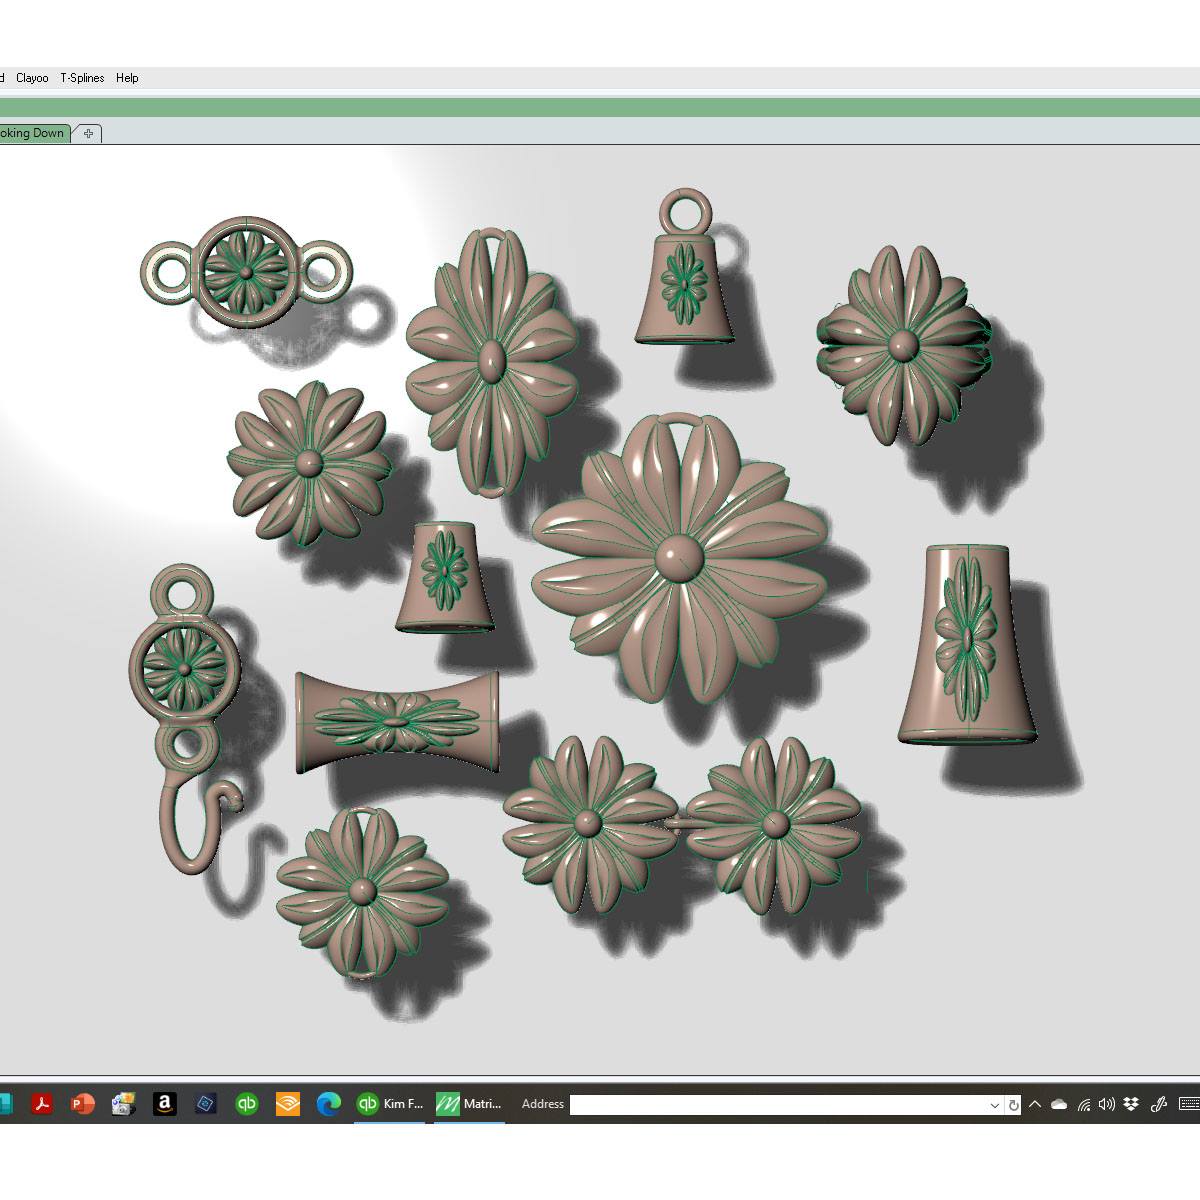Open the orange Audible app icon
Screen dimensions: 1200x1200
[x=288, y=1104]
